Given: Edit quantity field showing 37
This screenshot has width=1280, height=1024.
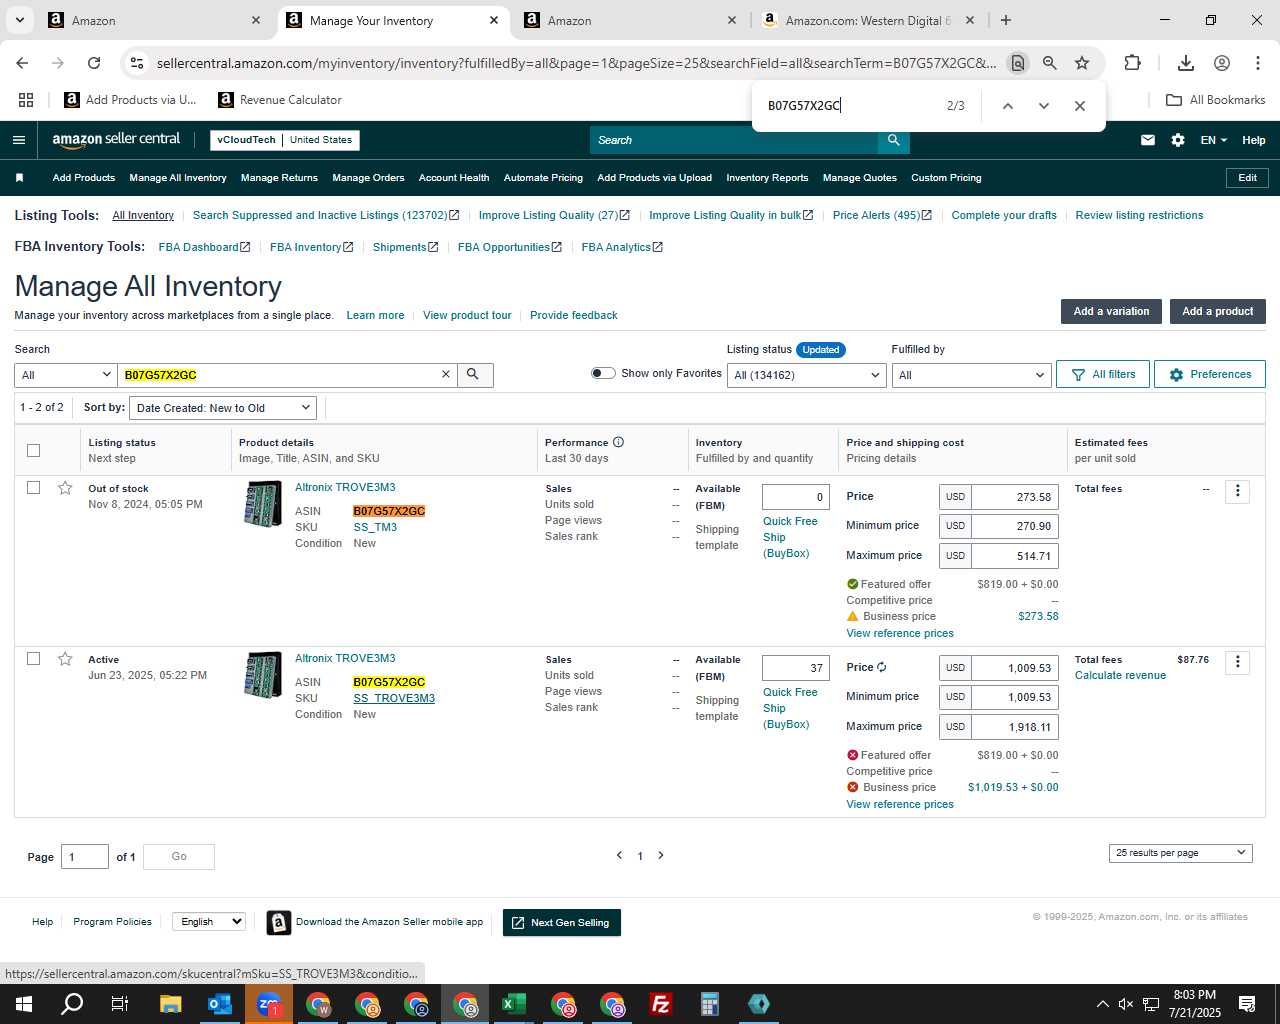Looking at the screenshot, I should pyautogui.click(x=796, y=668).
